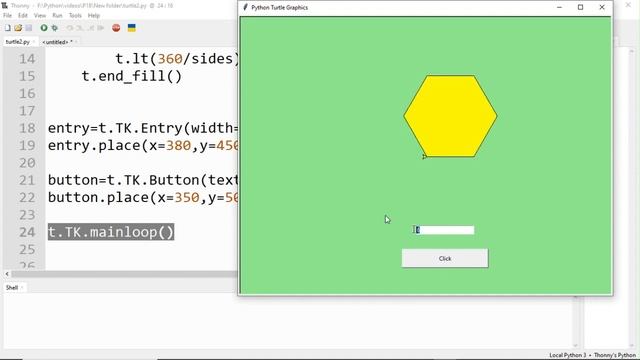Click the Click button in turtle window

click(444, 258)
